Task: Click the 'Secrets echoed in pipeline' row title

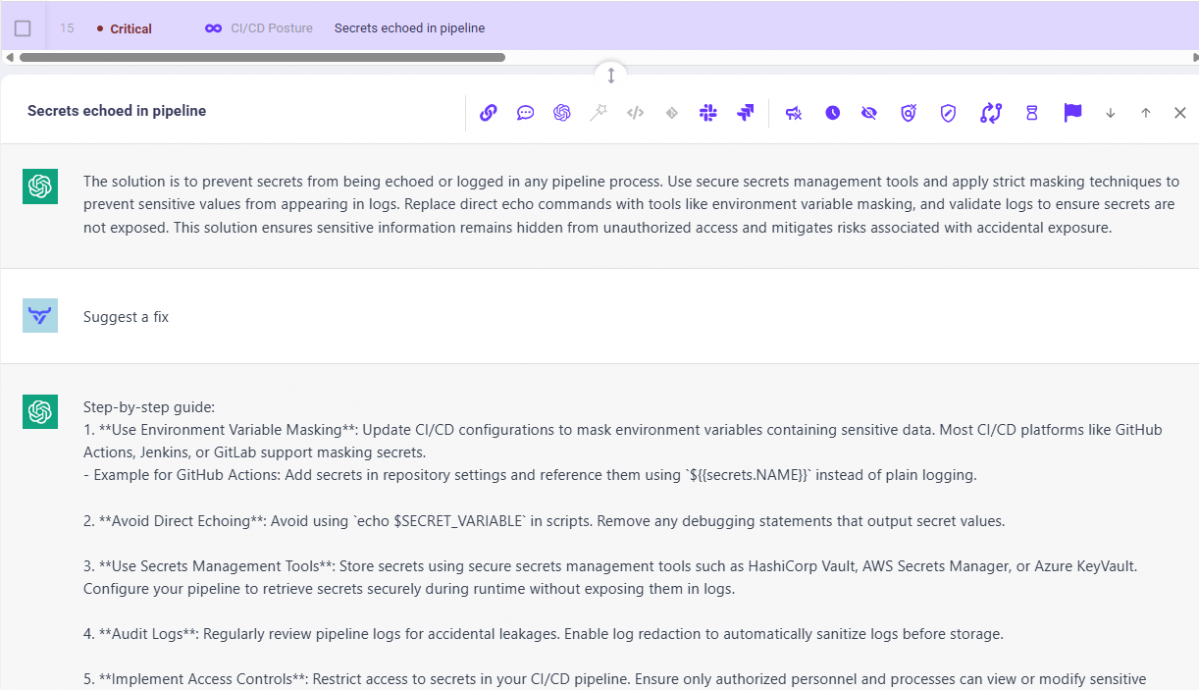Action: pyautogui.click(x=409, y=28)
